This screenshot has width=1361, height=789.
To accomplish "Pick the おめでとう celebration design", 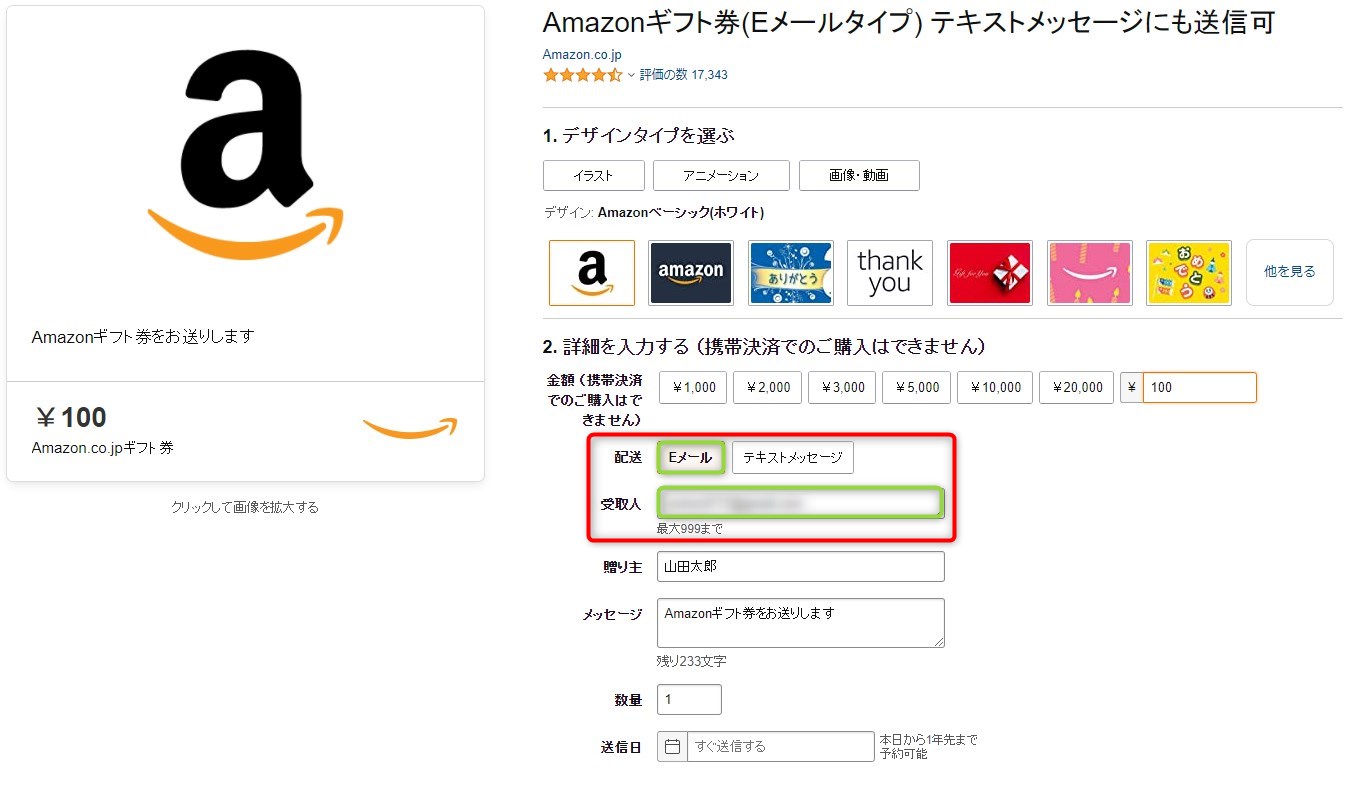I will click(x=1188, y=272).
